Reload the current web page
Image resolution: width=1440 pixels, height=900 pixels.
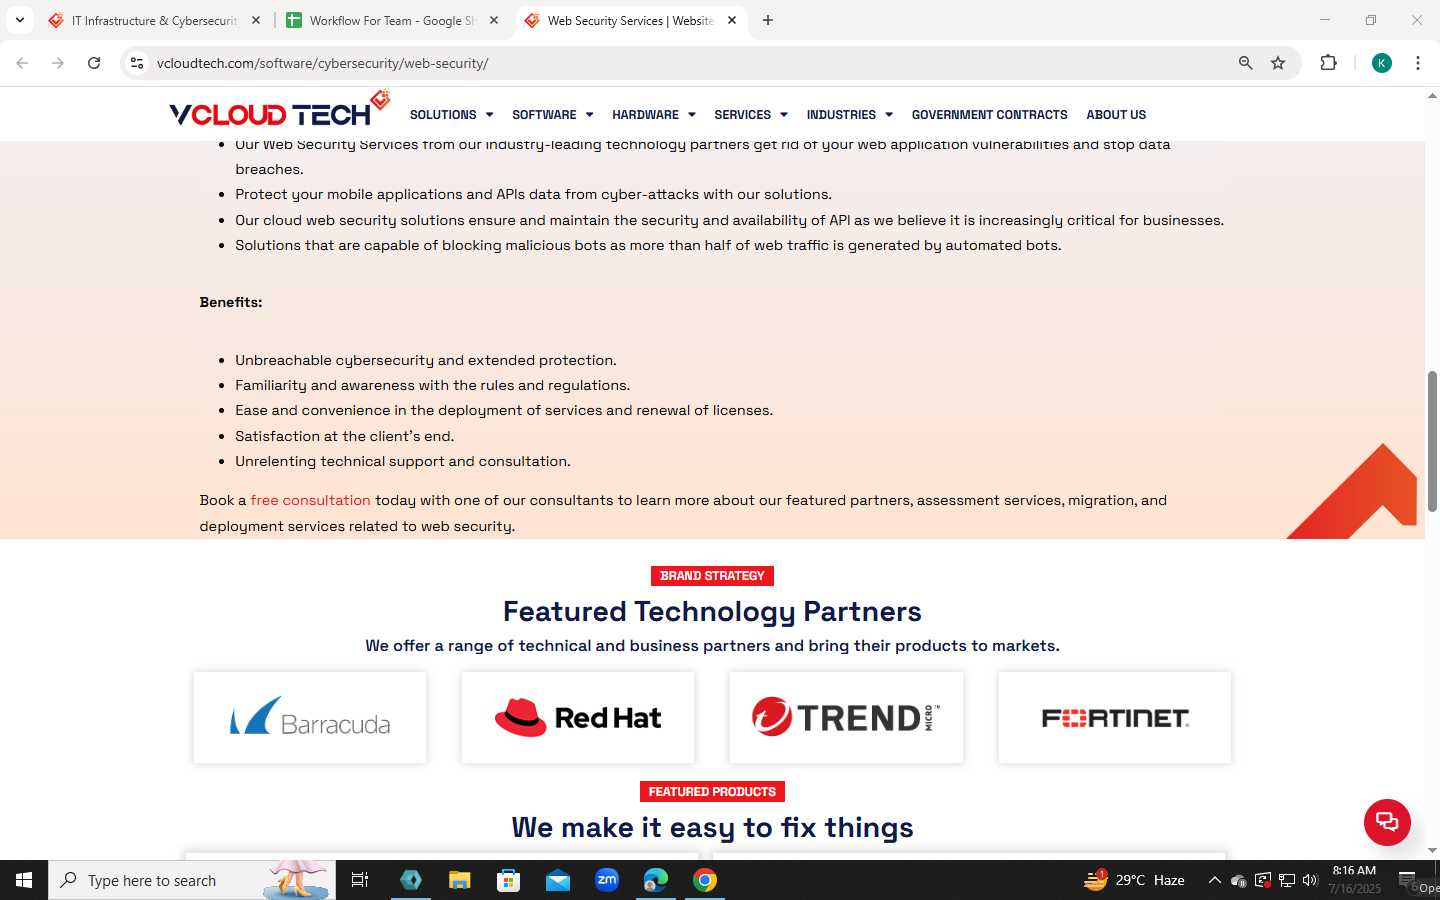click(94, 63)
